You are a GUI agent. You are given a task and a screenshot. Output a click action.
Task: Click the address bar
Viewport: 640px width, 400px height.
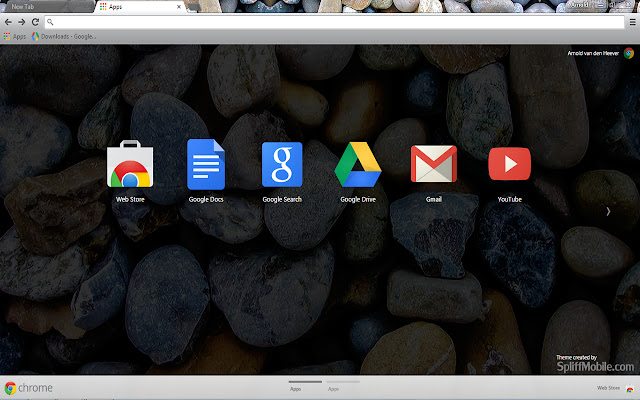[334, 22]
